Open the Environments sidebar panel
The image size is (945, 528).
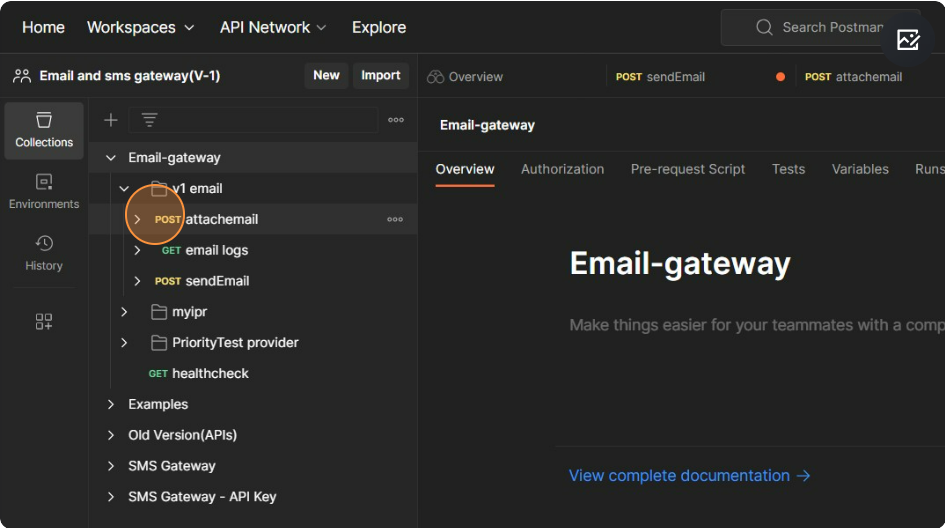[x=44, y=191]
